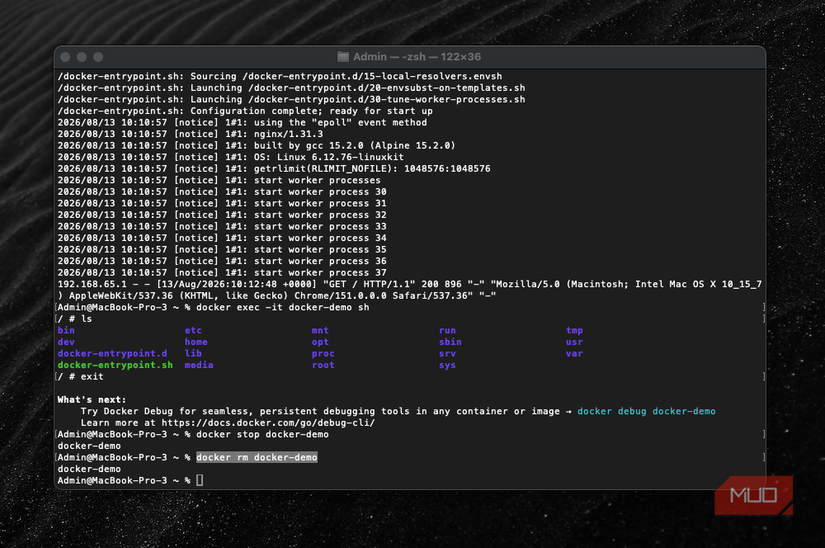Click the 'docker debug docker-demo' suggestion text
Viewport: 825px width, 548px height.
(646, 411)
